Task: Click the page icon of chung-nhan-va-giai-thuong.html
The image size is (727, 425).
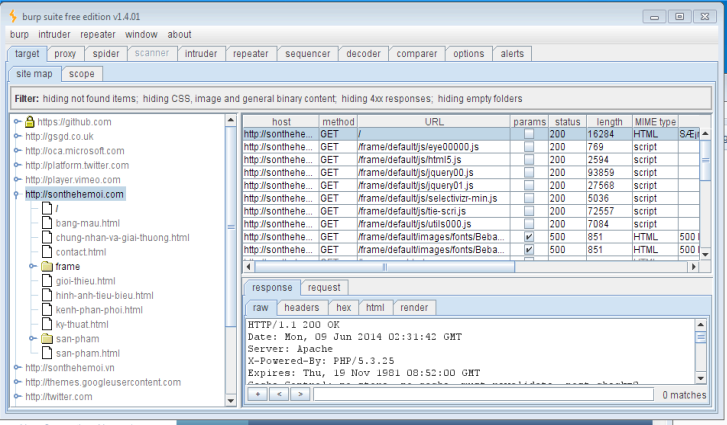Action: 47,237
